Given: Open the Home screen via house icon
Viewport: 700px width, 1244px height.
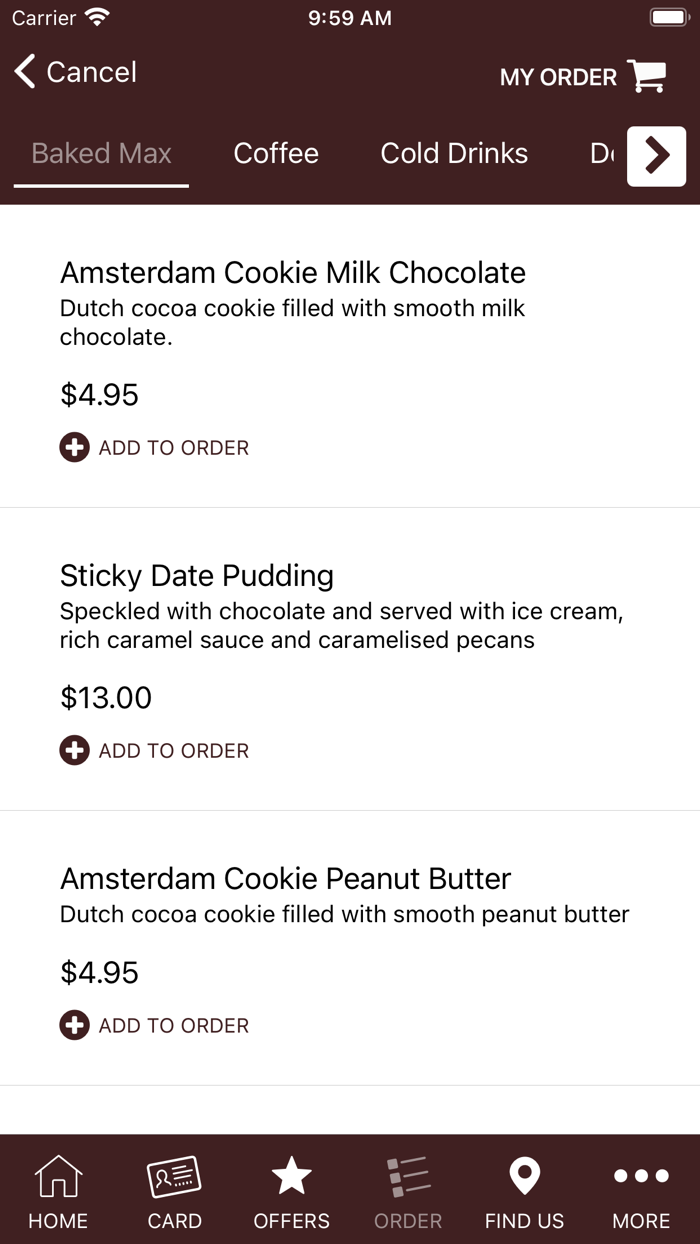Looking at the screenshot, I should click(57, 1188).
